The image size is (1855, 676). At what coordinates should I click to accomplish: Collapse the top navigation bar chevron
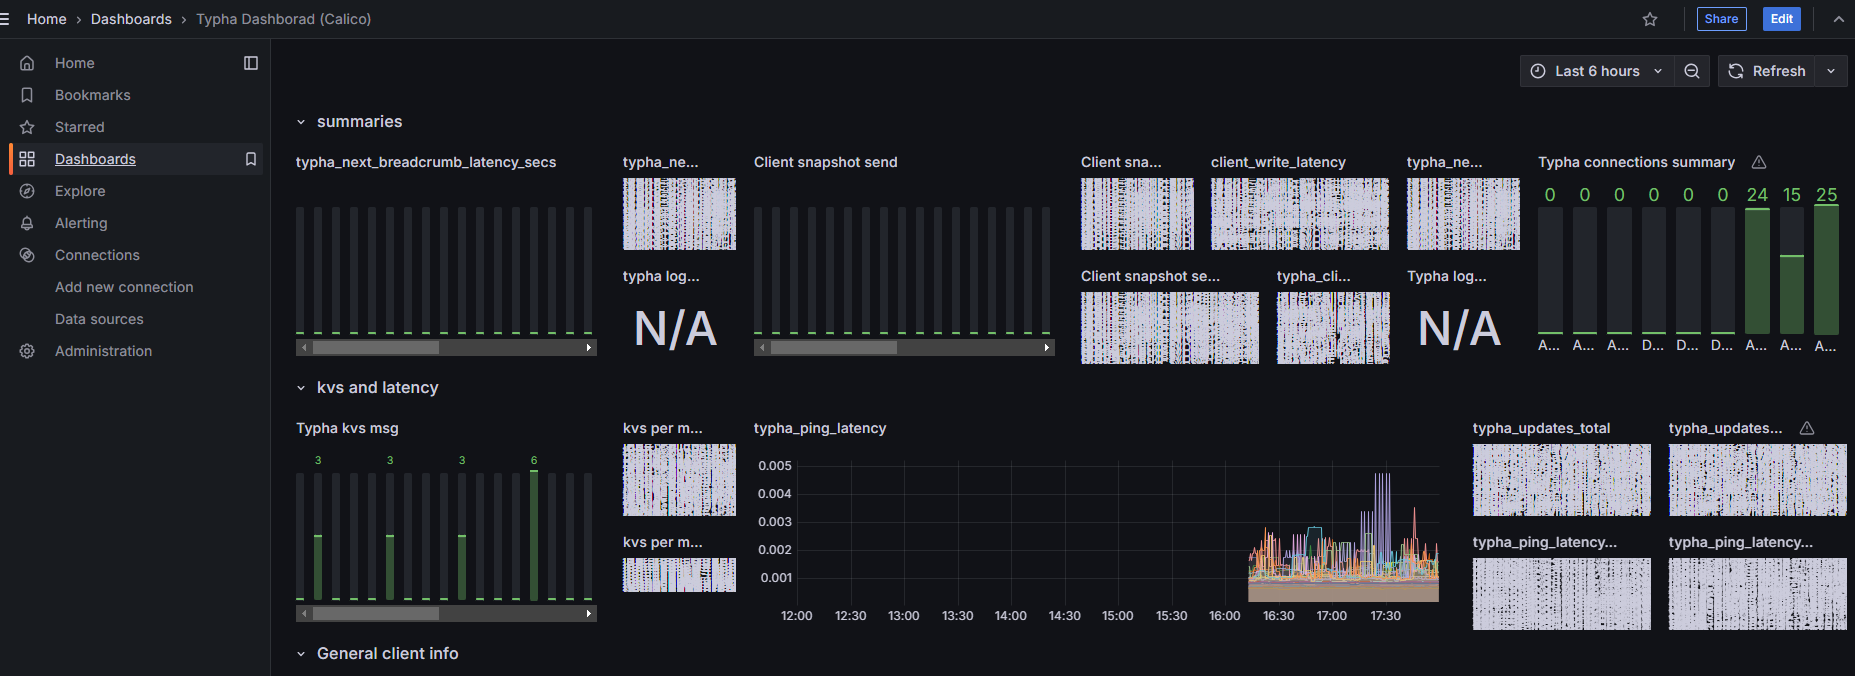point(1838,19)
